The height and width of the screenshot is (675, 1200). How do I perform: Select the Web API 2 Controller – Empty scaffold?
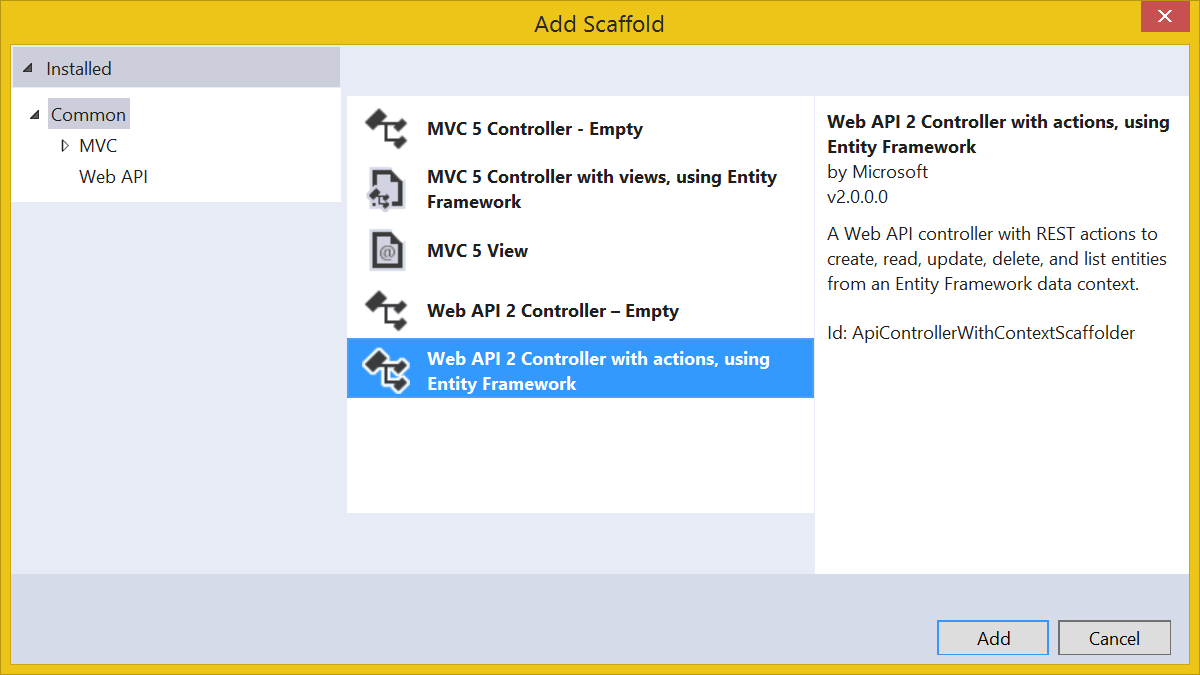tap(553, 311)
